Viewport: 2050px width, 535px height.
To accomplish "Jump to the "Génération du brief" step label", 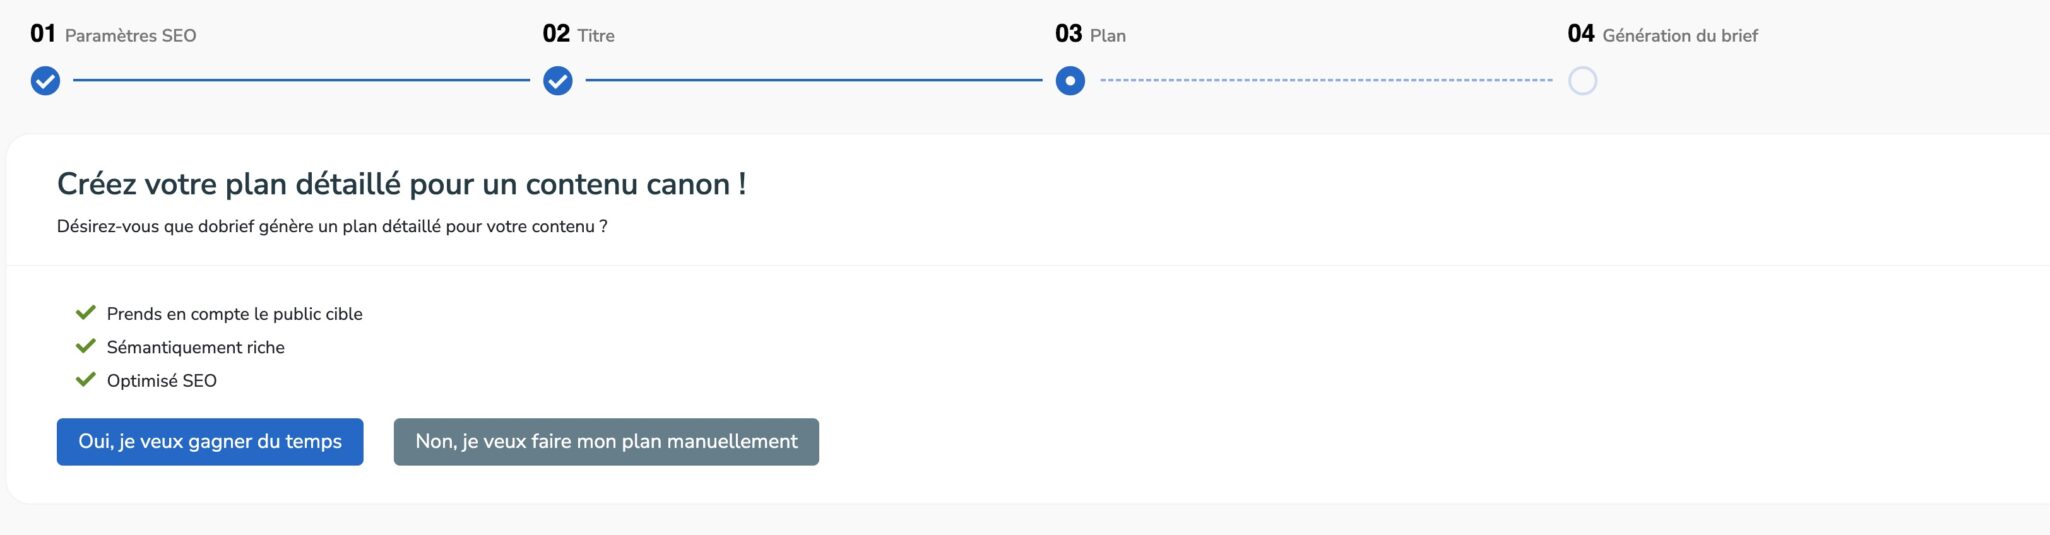I will click(x=1680, y=36).
